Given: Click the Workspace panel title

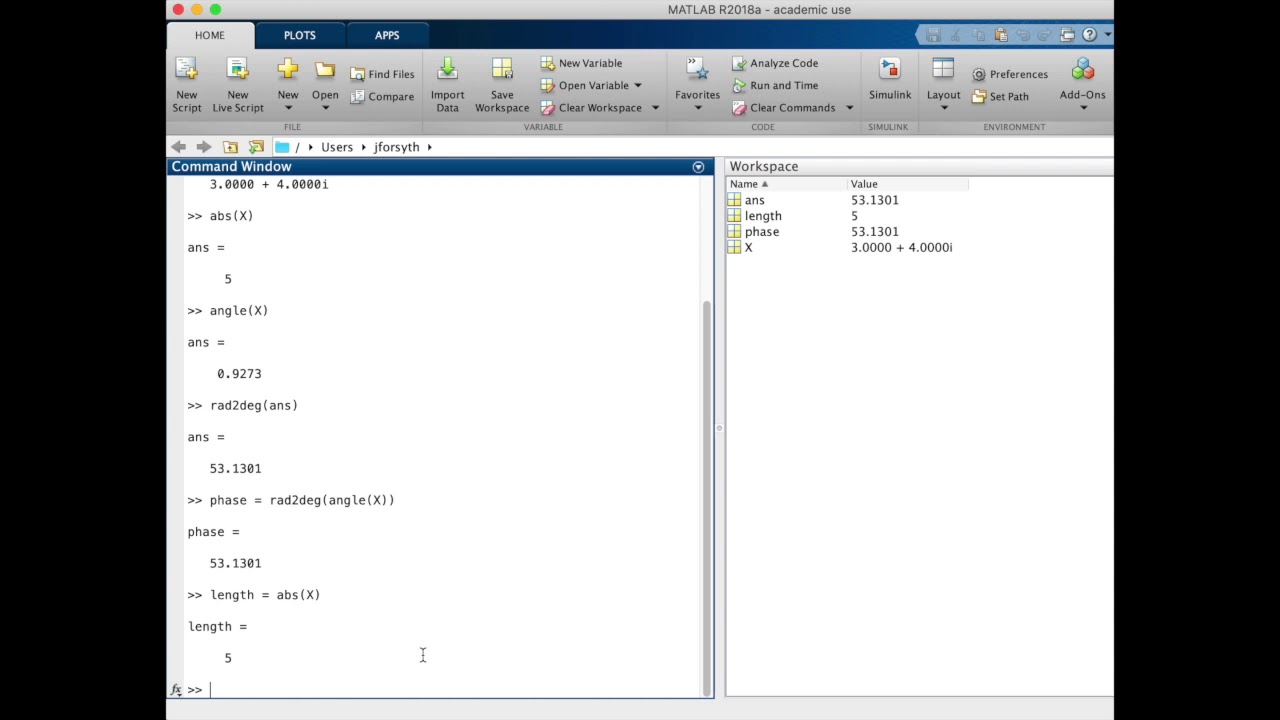Looking at the screenshot, I should 764,167.
